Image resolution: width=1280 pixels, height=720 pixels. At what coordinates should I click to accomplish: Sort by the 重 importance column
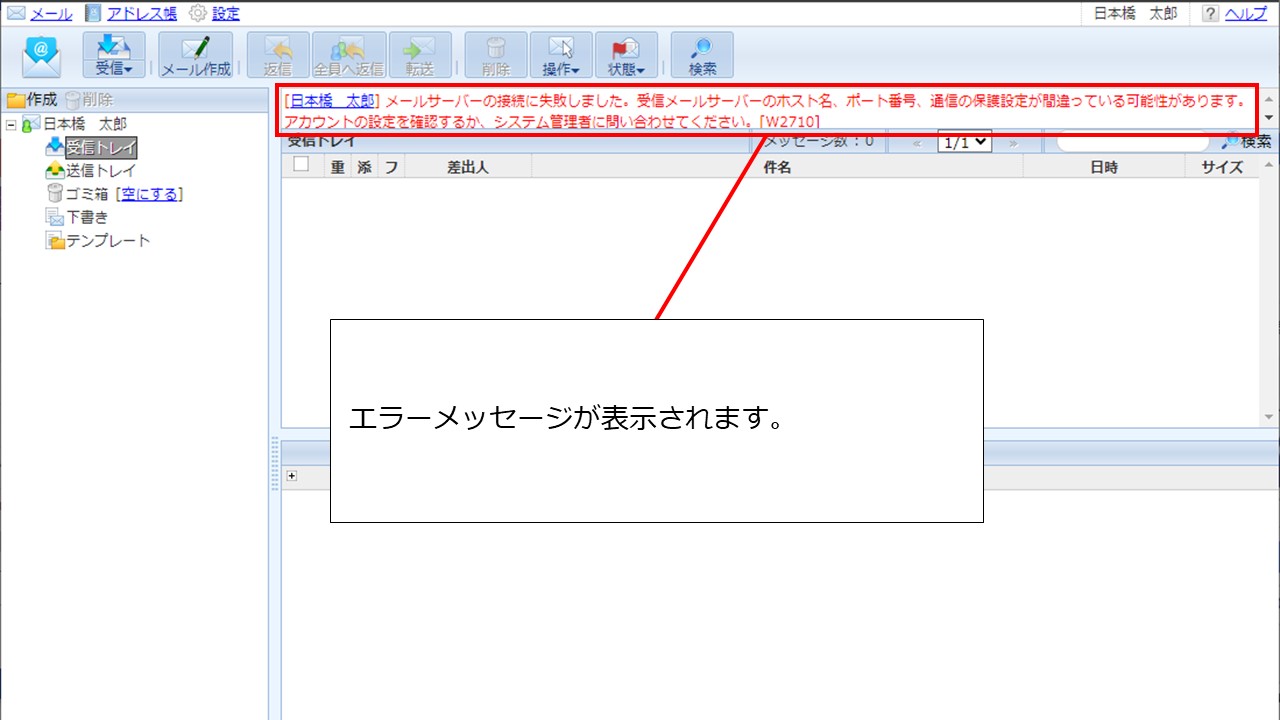(x=338, y=167)
